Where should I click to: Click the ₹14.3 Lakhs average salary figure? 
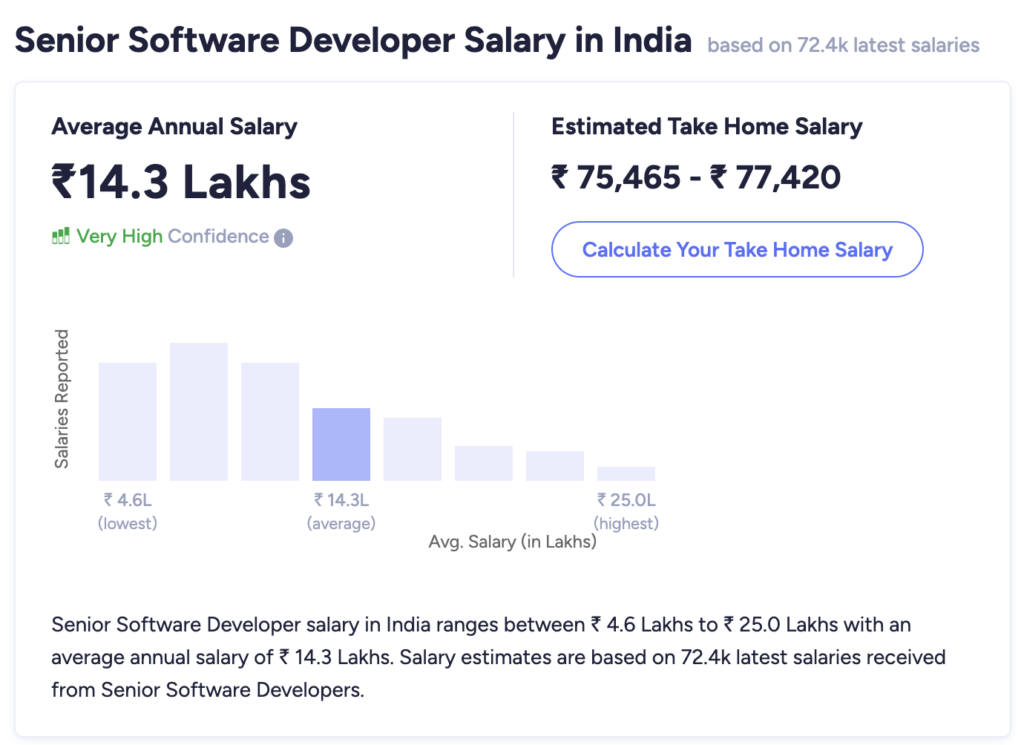click(x=181, y=182)
